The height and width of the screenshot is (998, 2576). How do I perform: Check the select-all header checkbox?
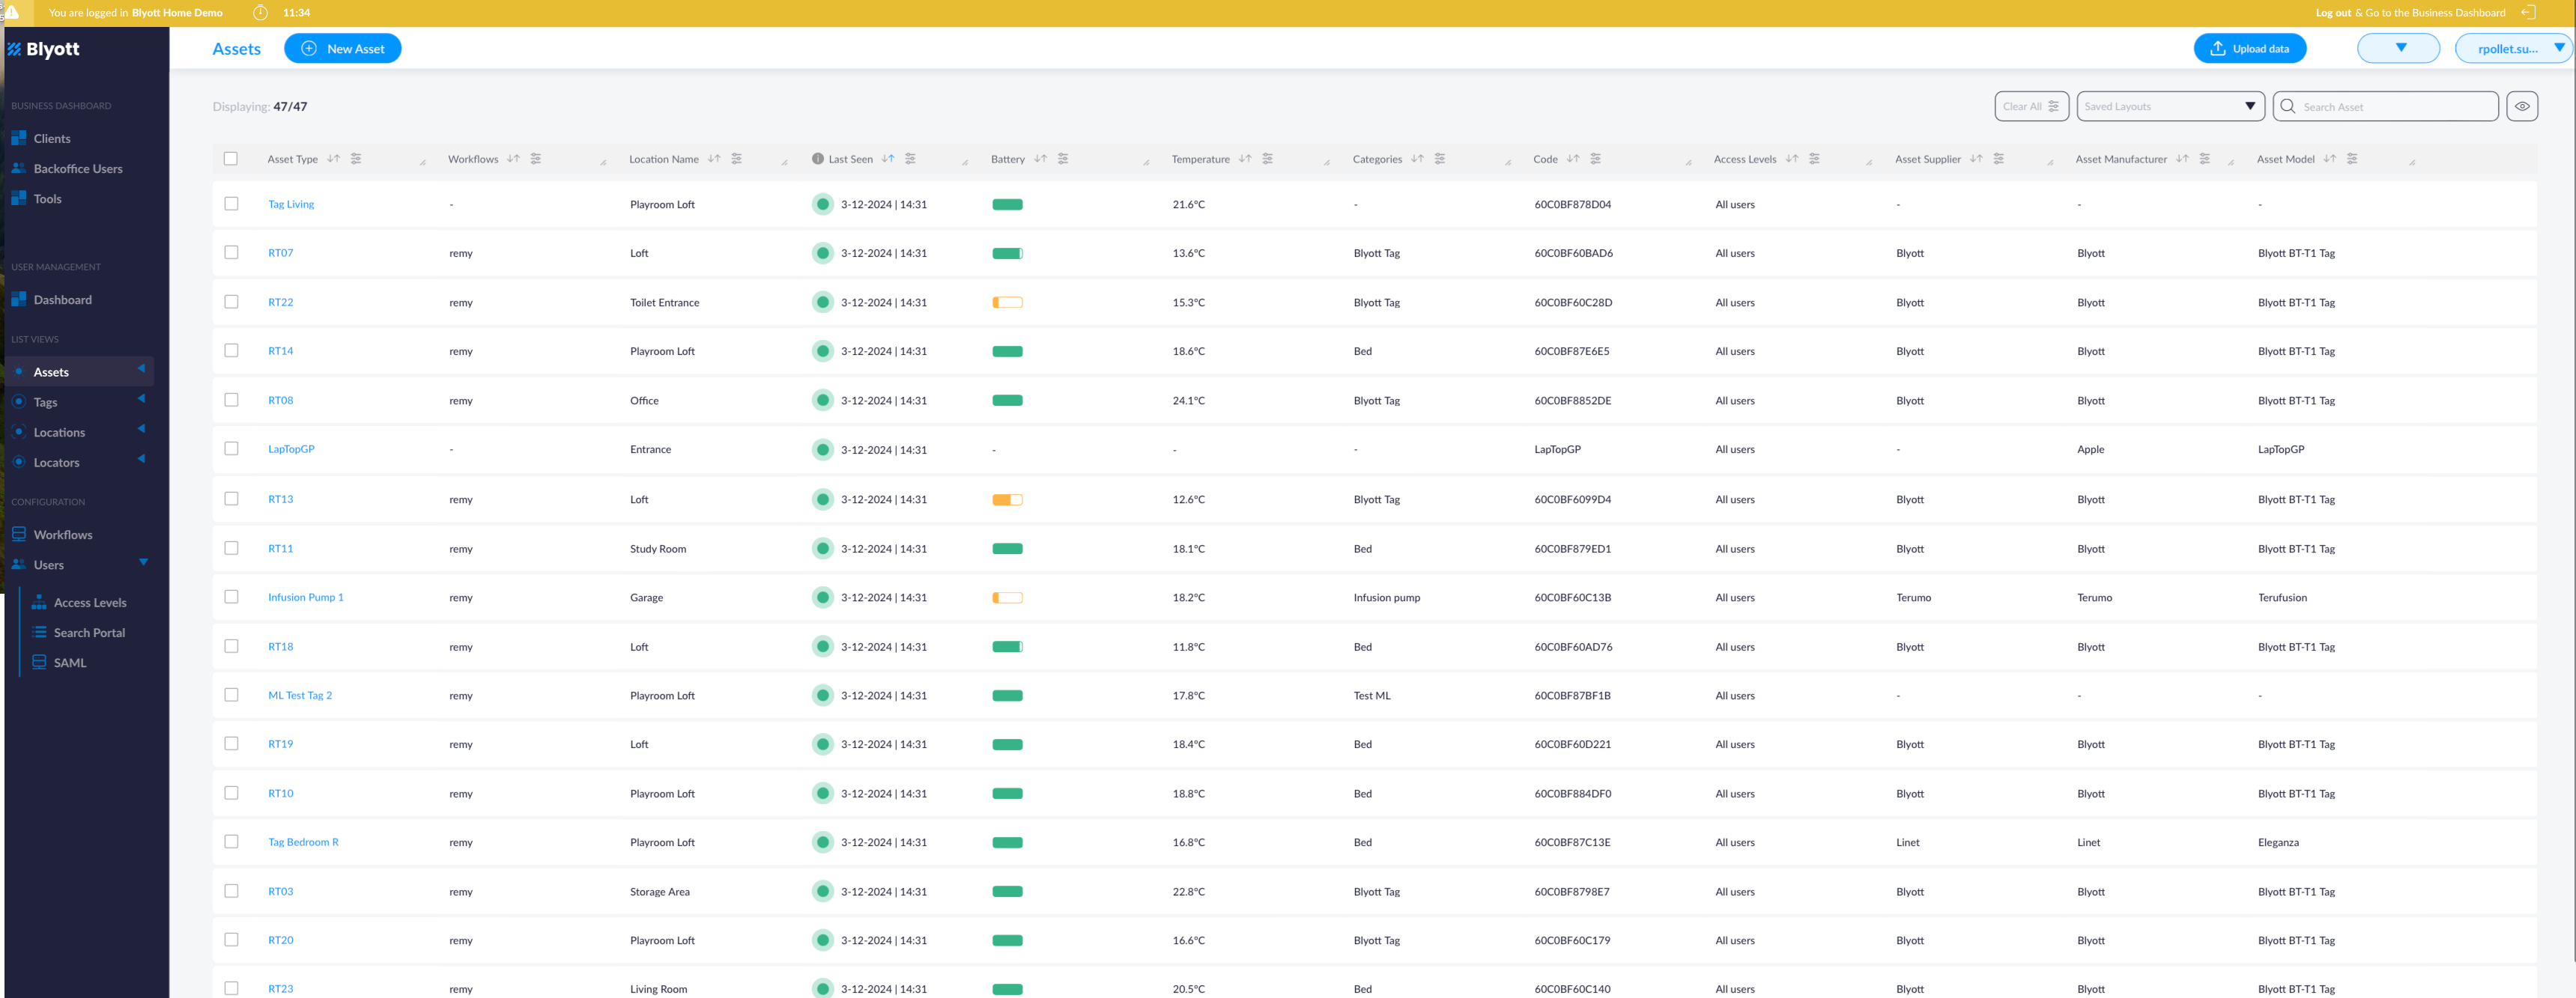[231, 159]
